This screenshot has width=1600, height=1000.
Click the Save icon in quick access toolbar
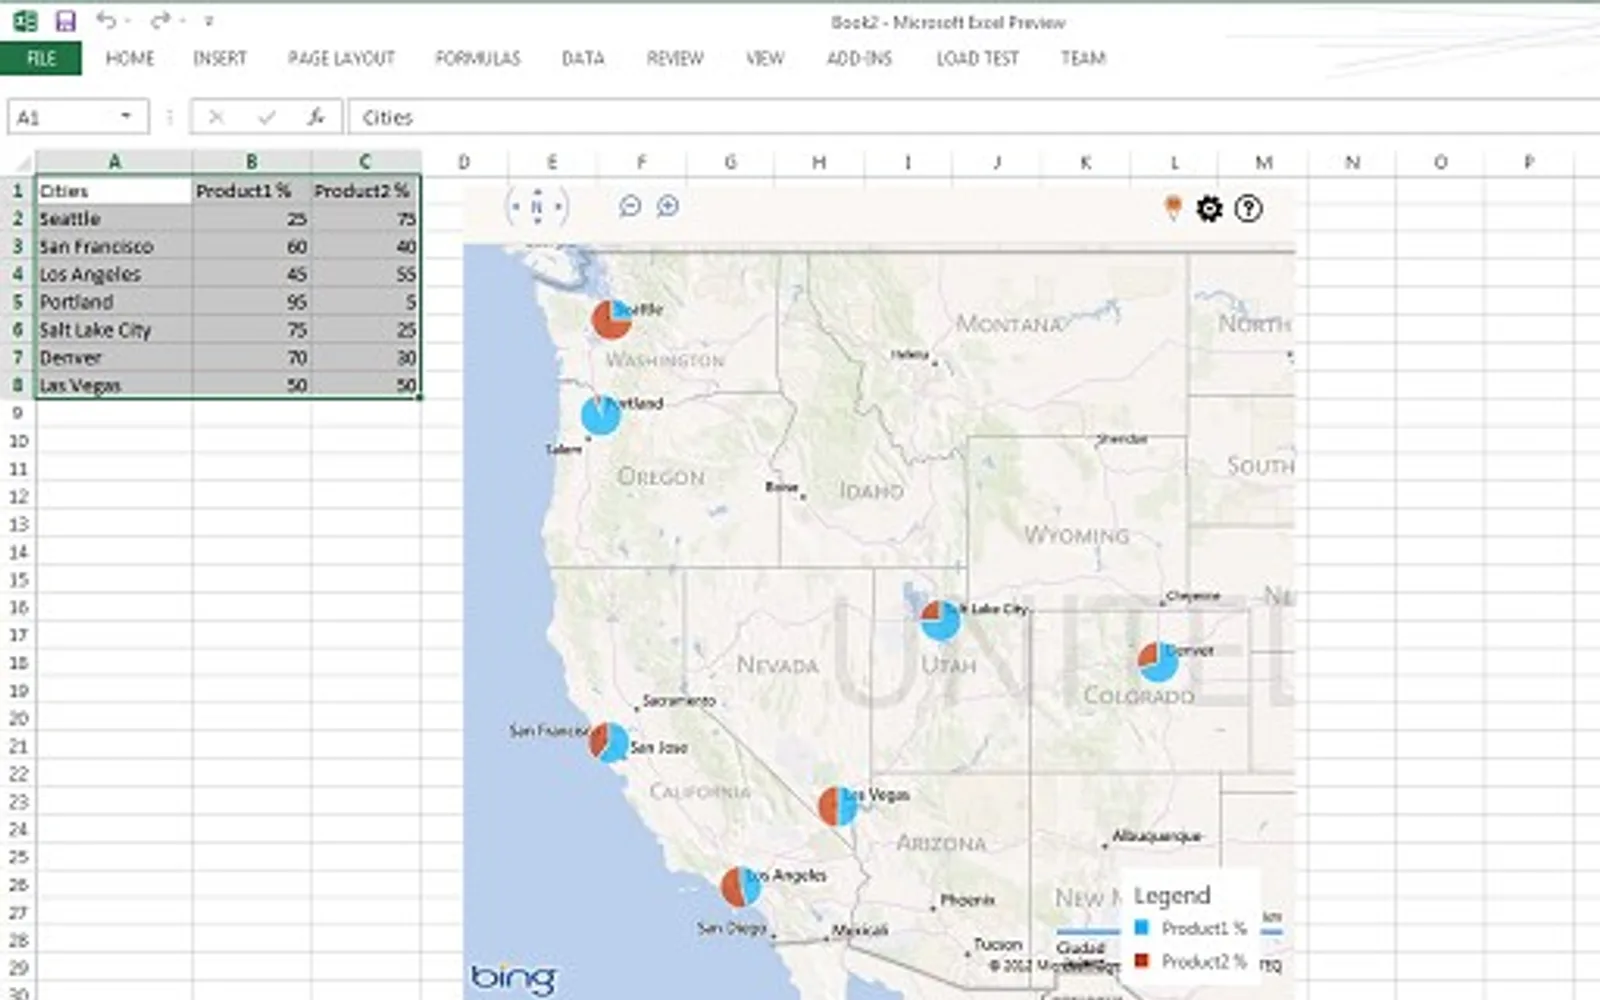pyautogui.click(x=65, y=21)
